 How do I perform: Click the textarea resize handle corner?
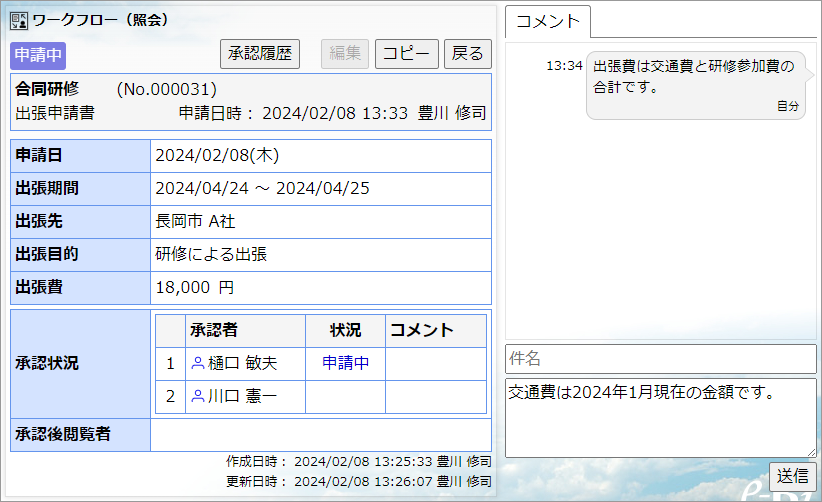pyautogui.click(x=812, y=453)
